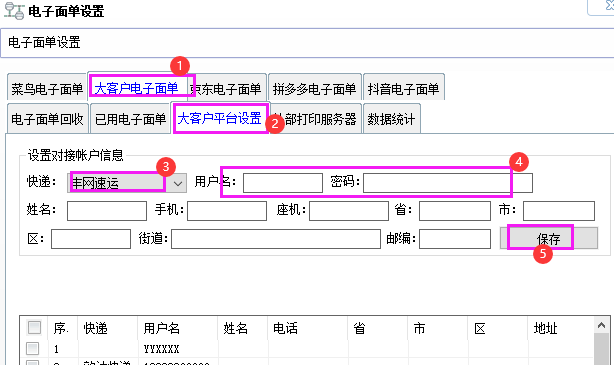Image resolution: width=614 pixels, height=365 pixels.
Task: Click the electronic waybill settings window icon
Action: coord(14,11)
